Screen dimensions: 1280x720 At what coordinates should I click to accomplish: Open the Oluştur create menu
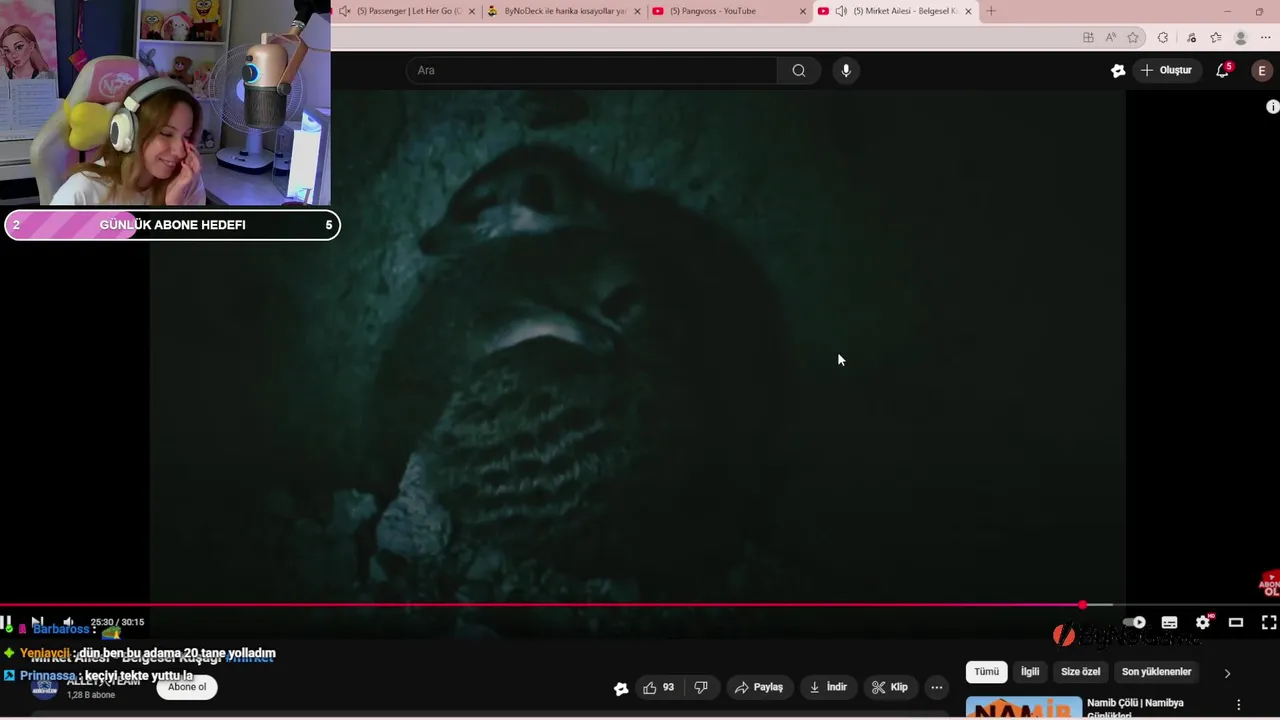[x=1166, y=70]
